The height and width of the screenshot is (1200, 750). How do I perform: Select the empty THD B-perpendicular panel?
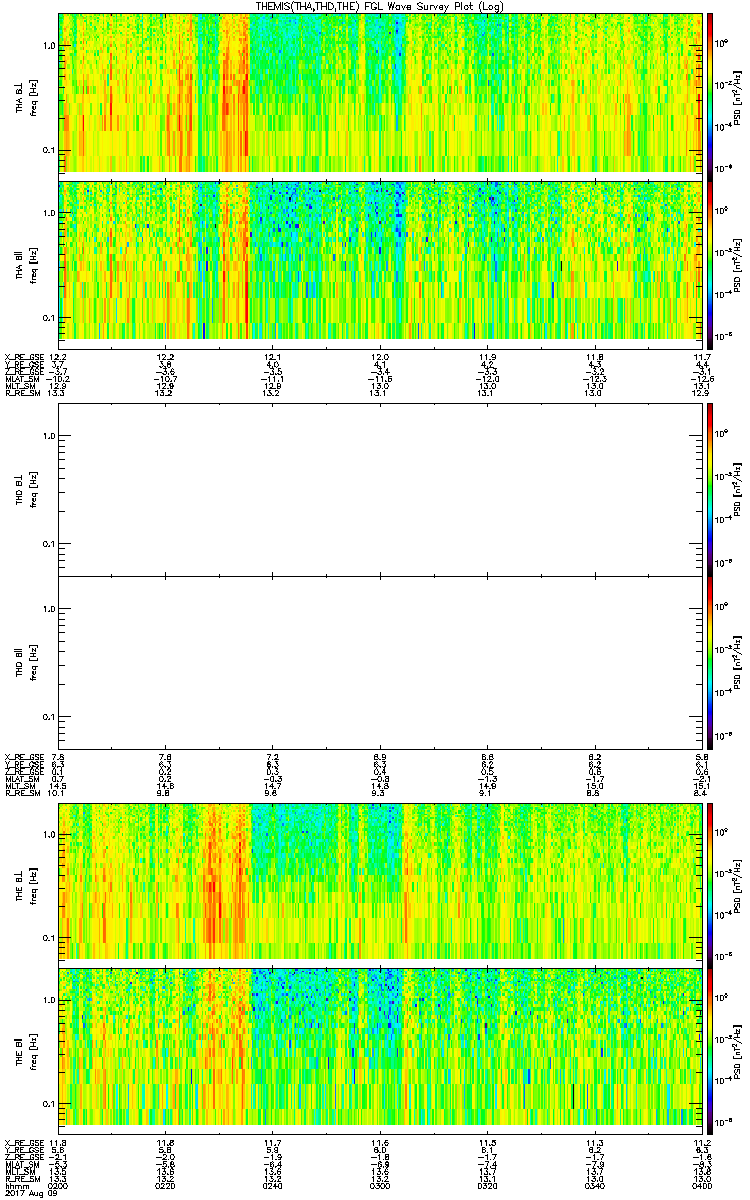[x=381, y=489]
